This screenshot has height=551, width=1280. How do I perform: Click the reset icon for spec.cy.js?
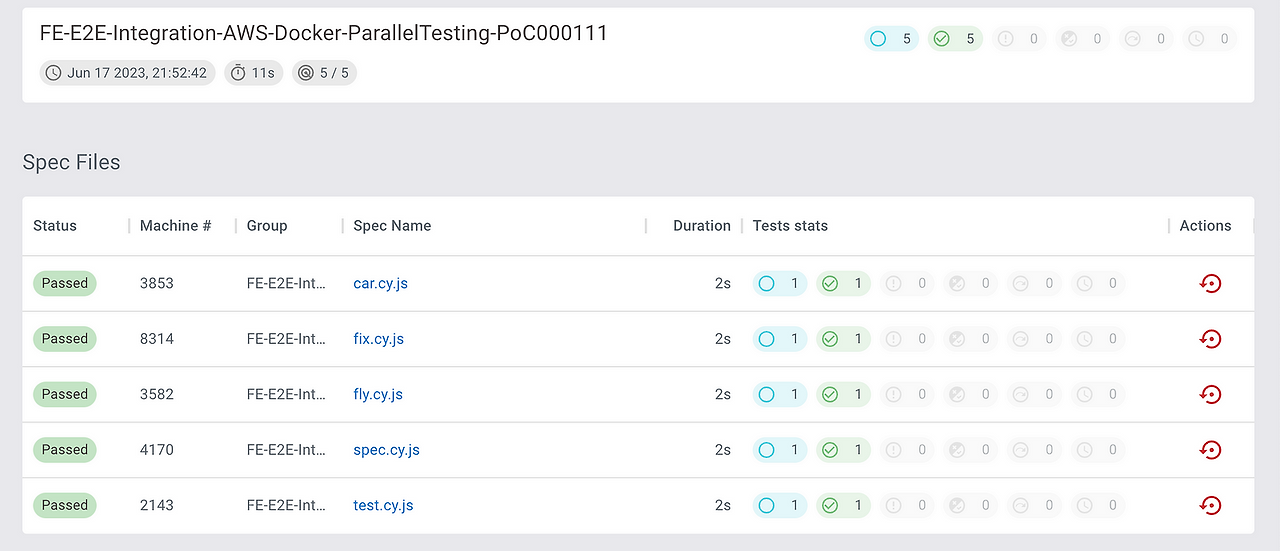pos(1210,450)
